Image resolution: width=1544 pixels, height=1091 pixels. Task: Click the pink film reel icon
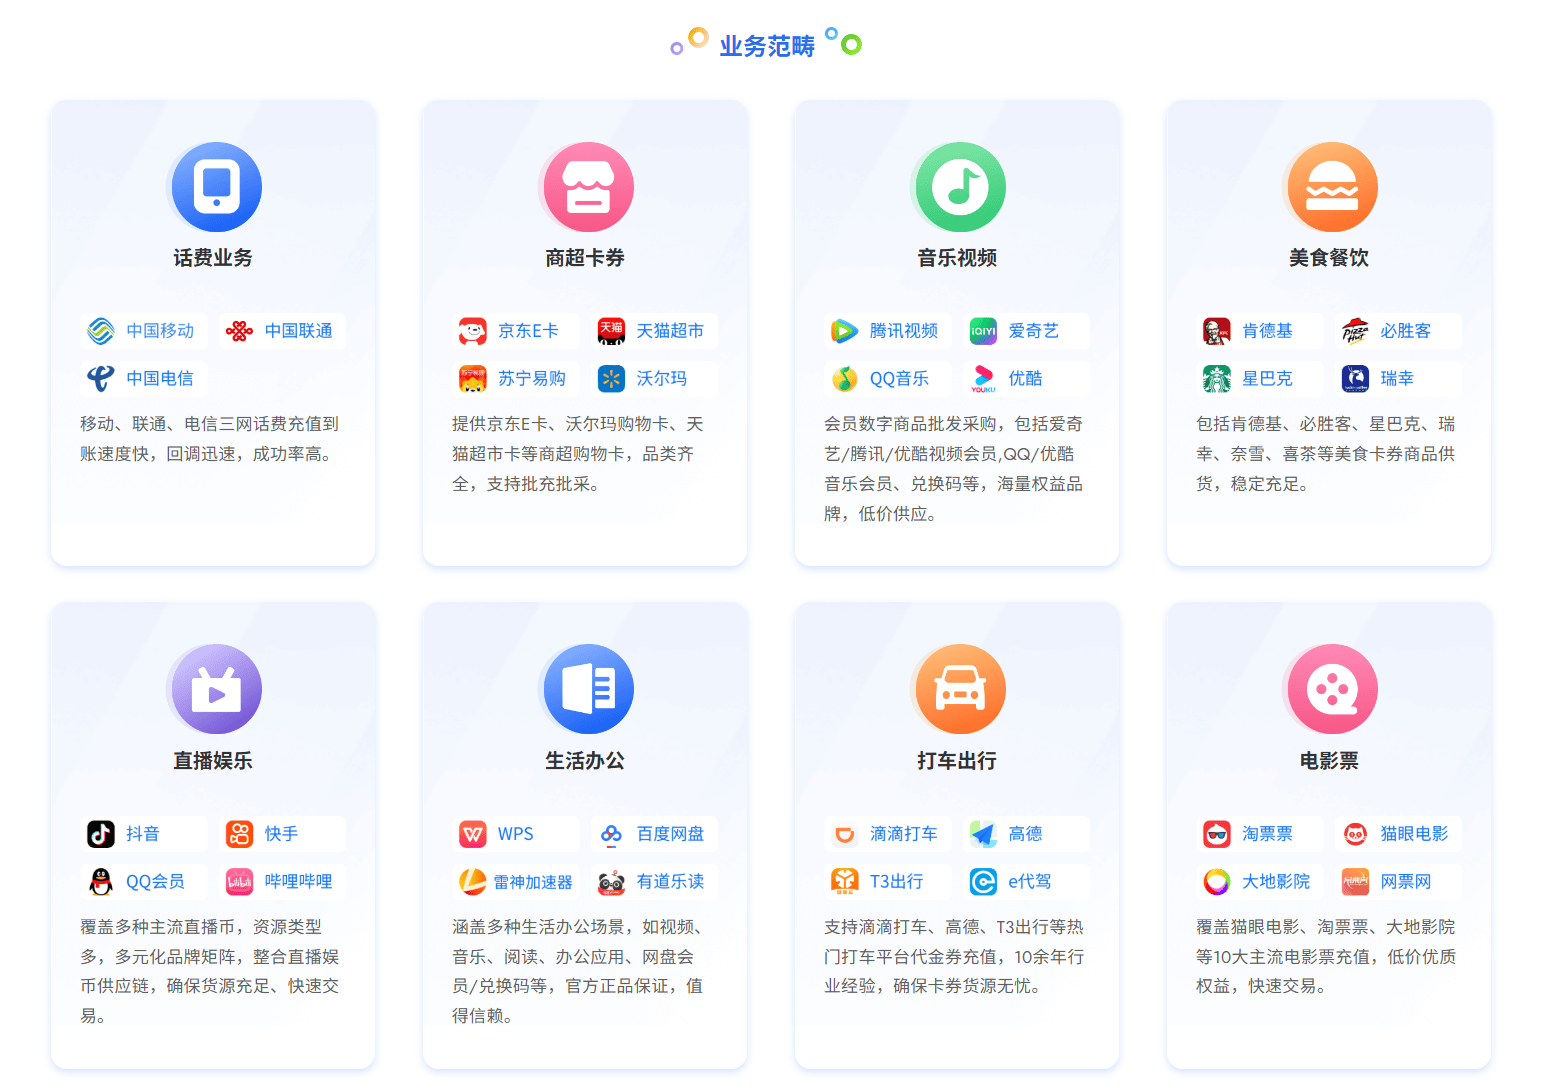(1333, 689)
